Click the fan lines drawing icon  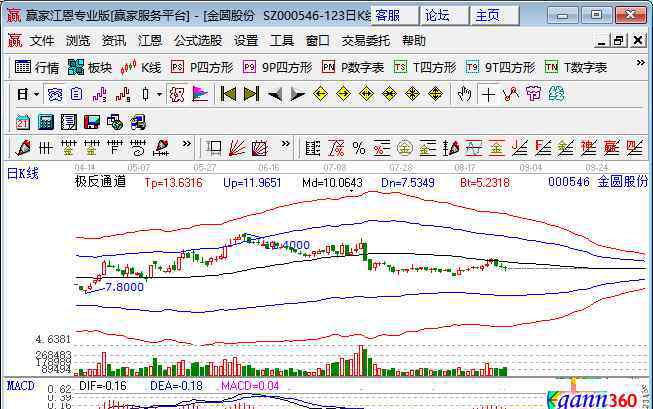pyautogui.click(x=237, y=148)
